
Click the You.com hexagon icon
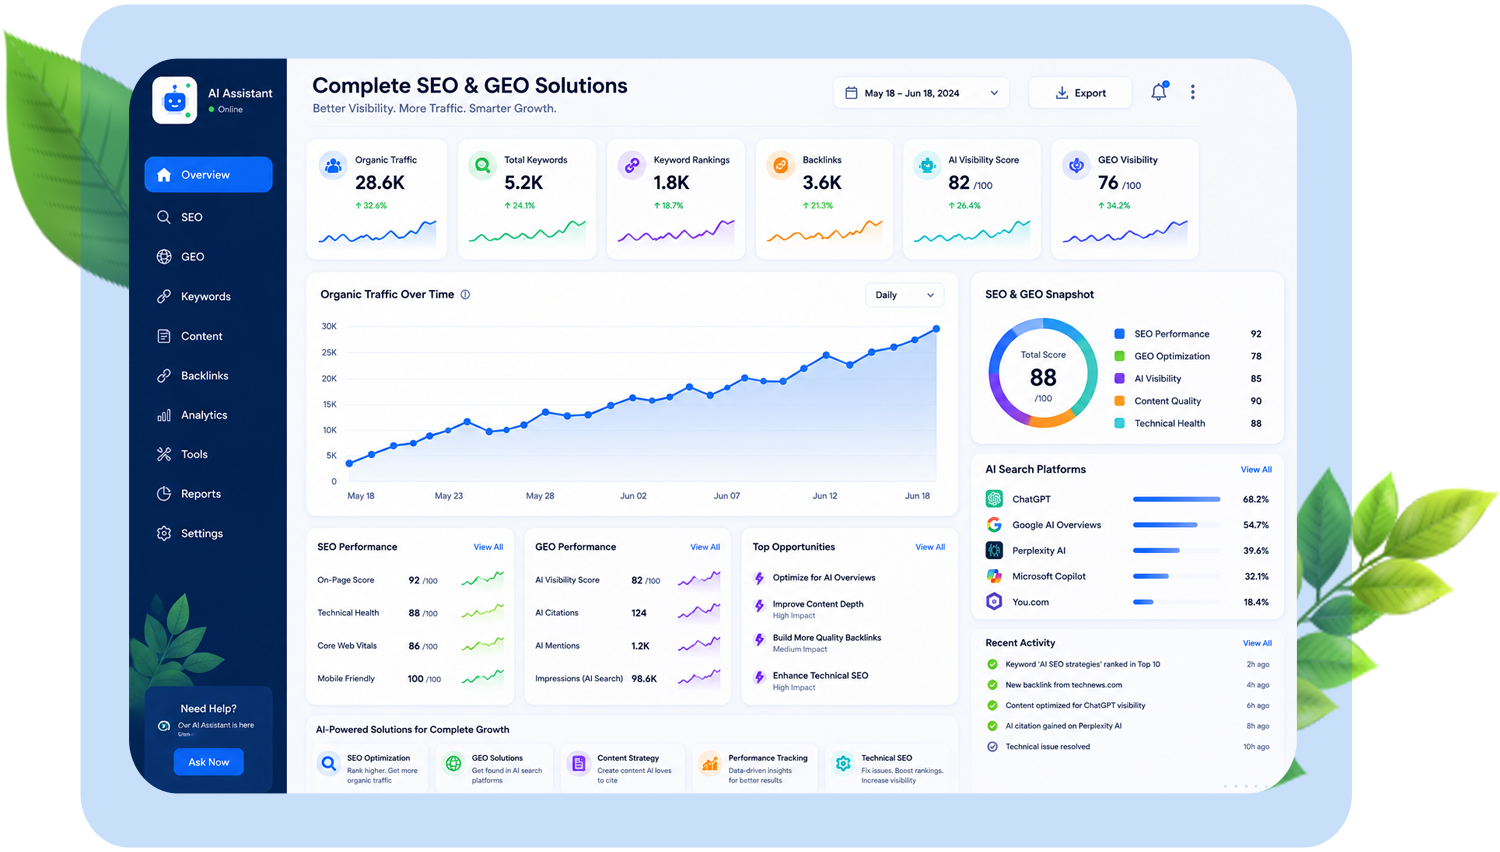(x=994, y=602)
